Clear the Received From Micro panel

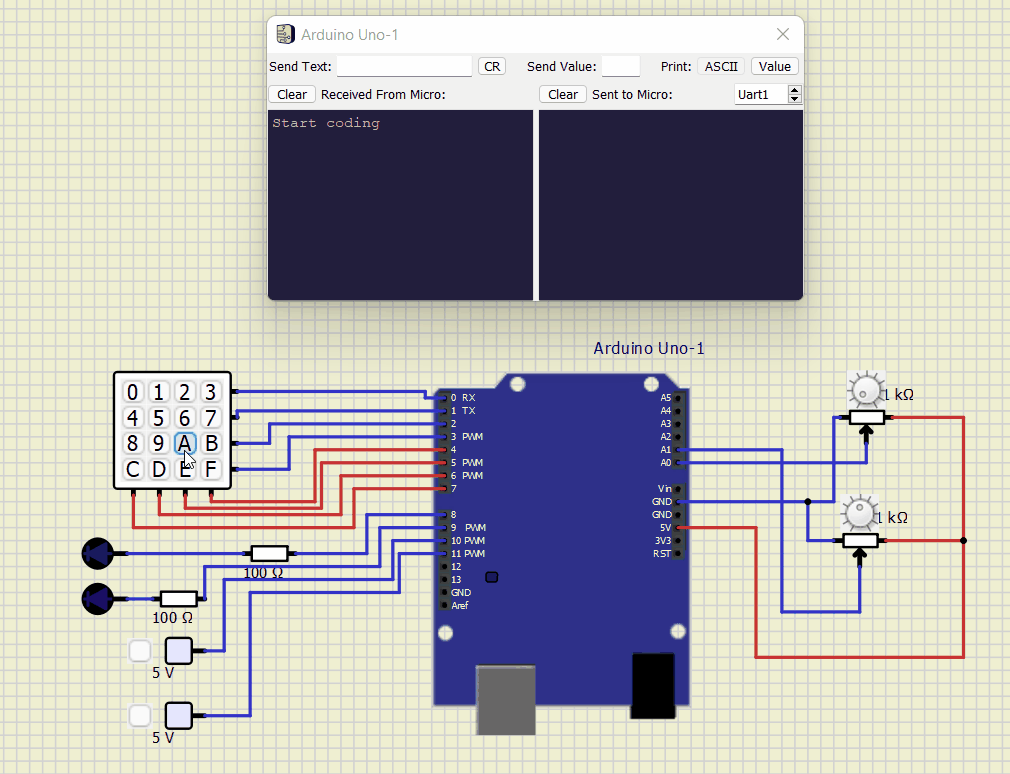coord(292,95)
